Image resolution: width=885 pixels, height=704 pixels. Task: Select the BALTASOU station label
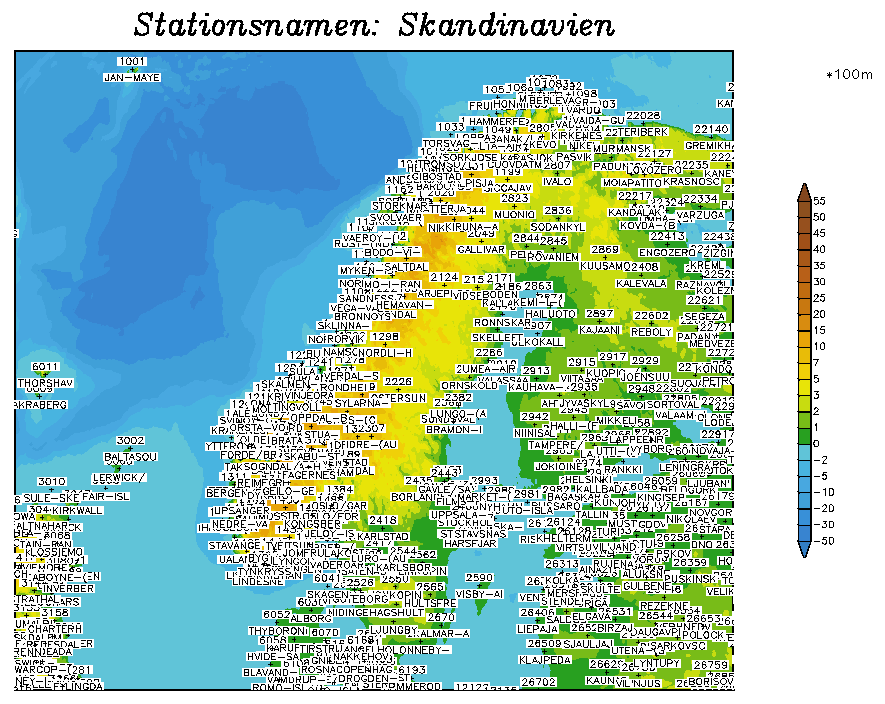click(x=131, y=457)
